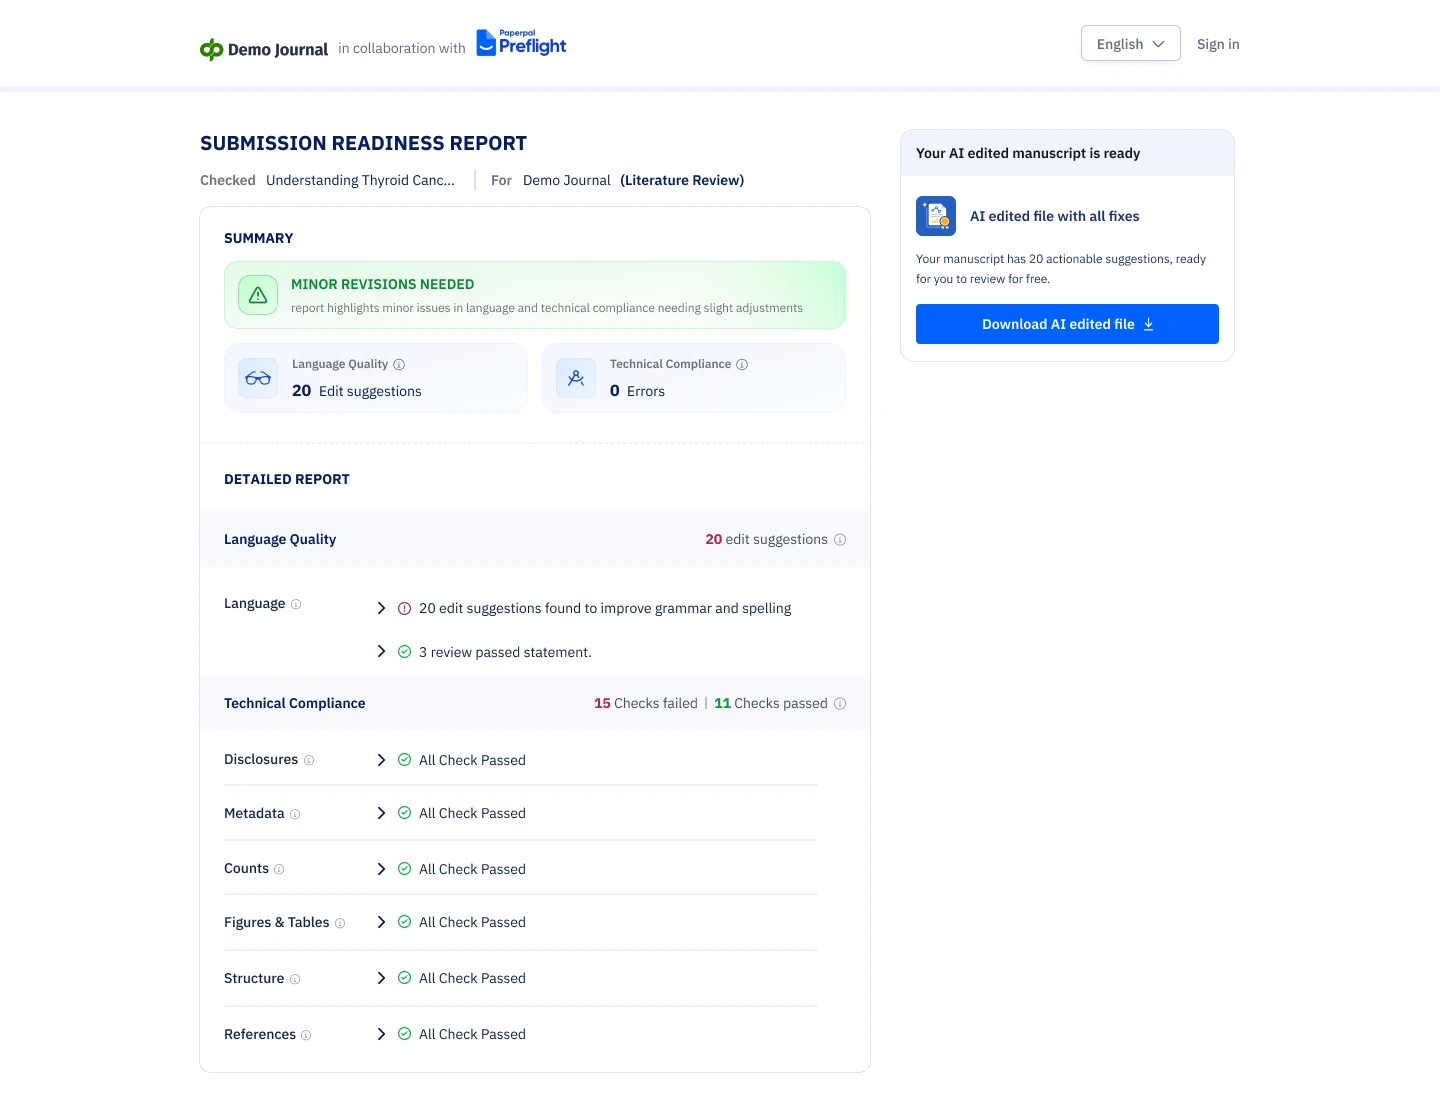Click the info icon beside Structure

(295, 979)
